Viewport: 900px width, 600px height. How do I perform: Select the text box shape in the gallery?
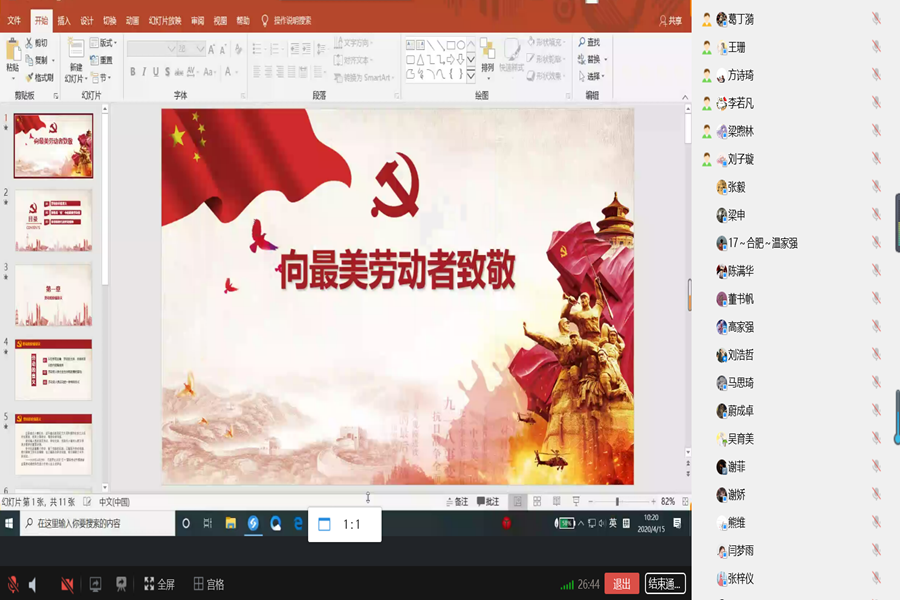tap(410, 45)
